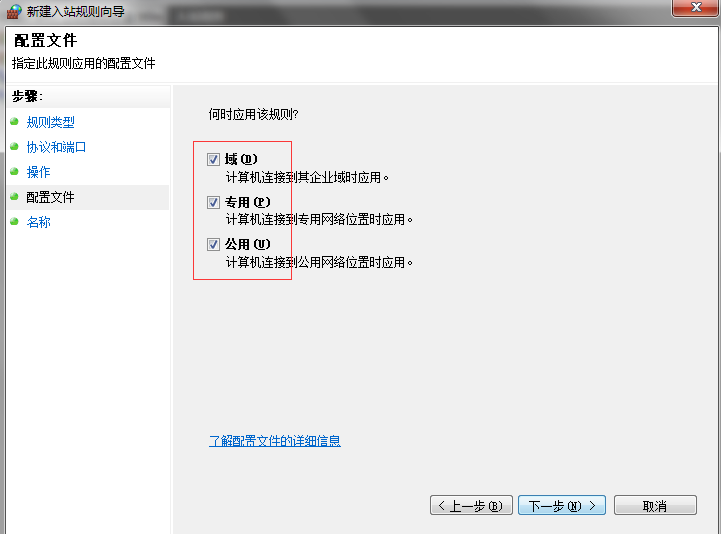Uncheck the 域(D) domain checkbox

point(213,160)
